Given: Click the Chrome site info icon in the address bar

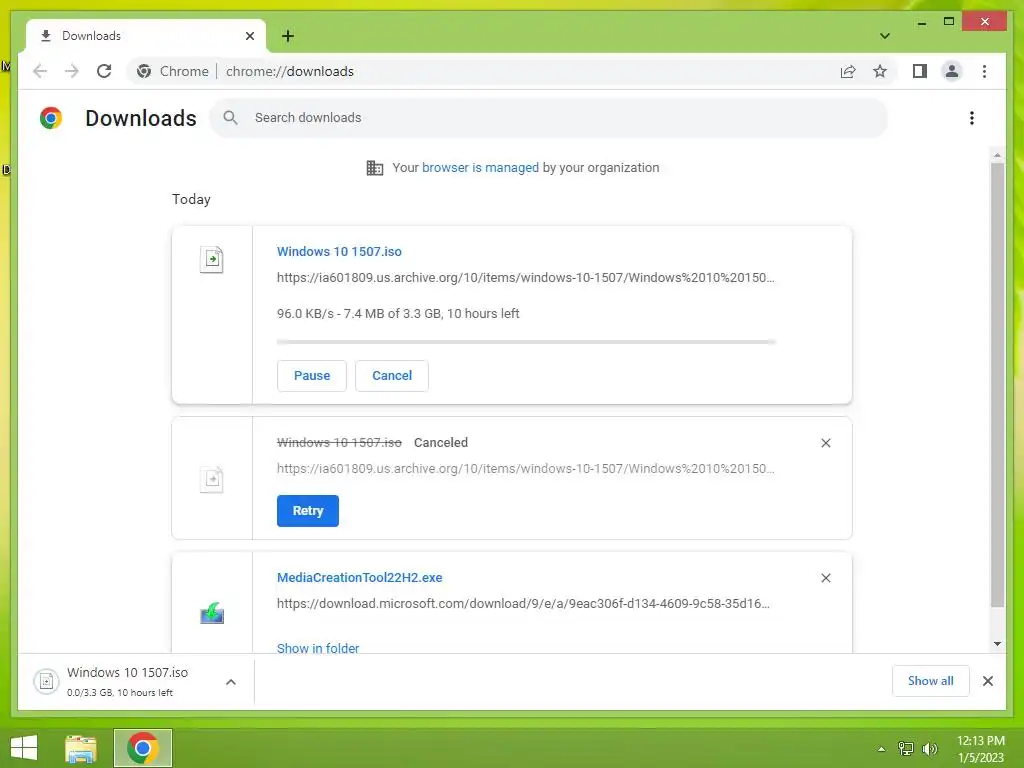Looking at the screenshot, I should pyautogui.click(x=144, y=71).
